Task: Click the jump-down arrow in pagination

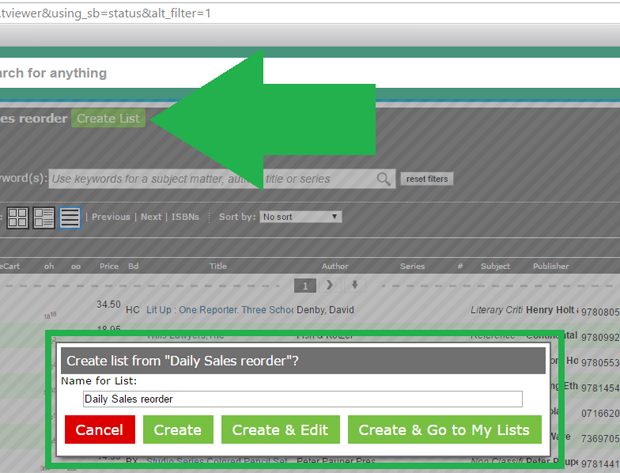Action: click(x=353, y=285)
